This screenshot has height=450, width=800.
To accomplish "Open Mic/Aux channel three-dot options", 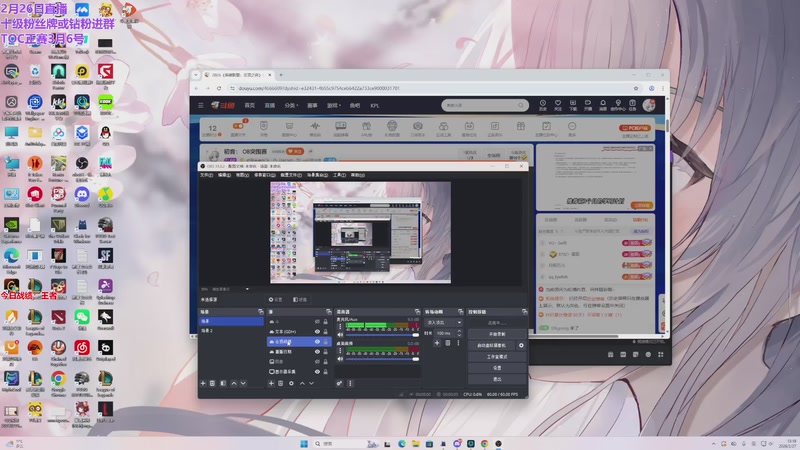I will 340,326.
